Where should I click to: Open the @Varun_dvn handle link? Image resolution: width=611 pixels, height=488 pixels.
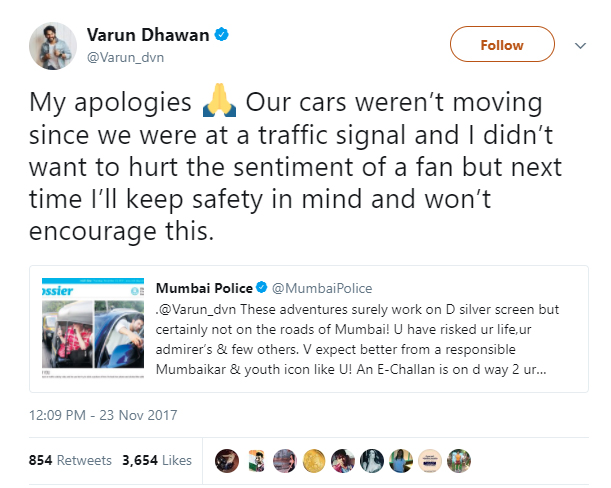pos(125,57)
